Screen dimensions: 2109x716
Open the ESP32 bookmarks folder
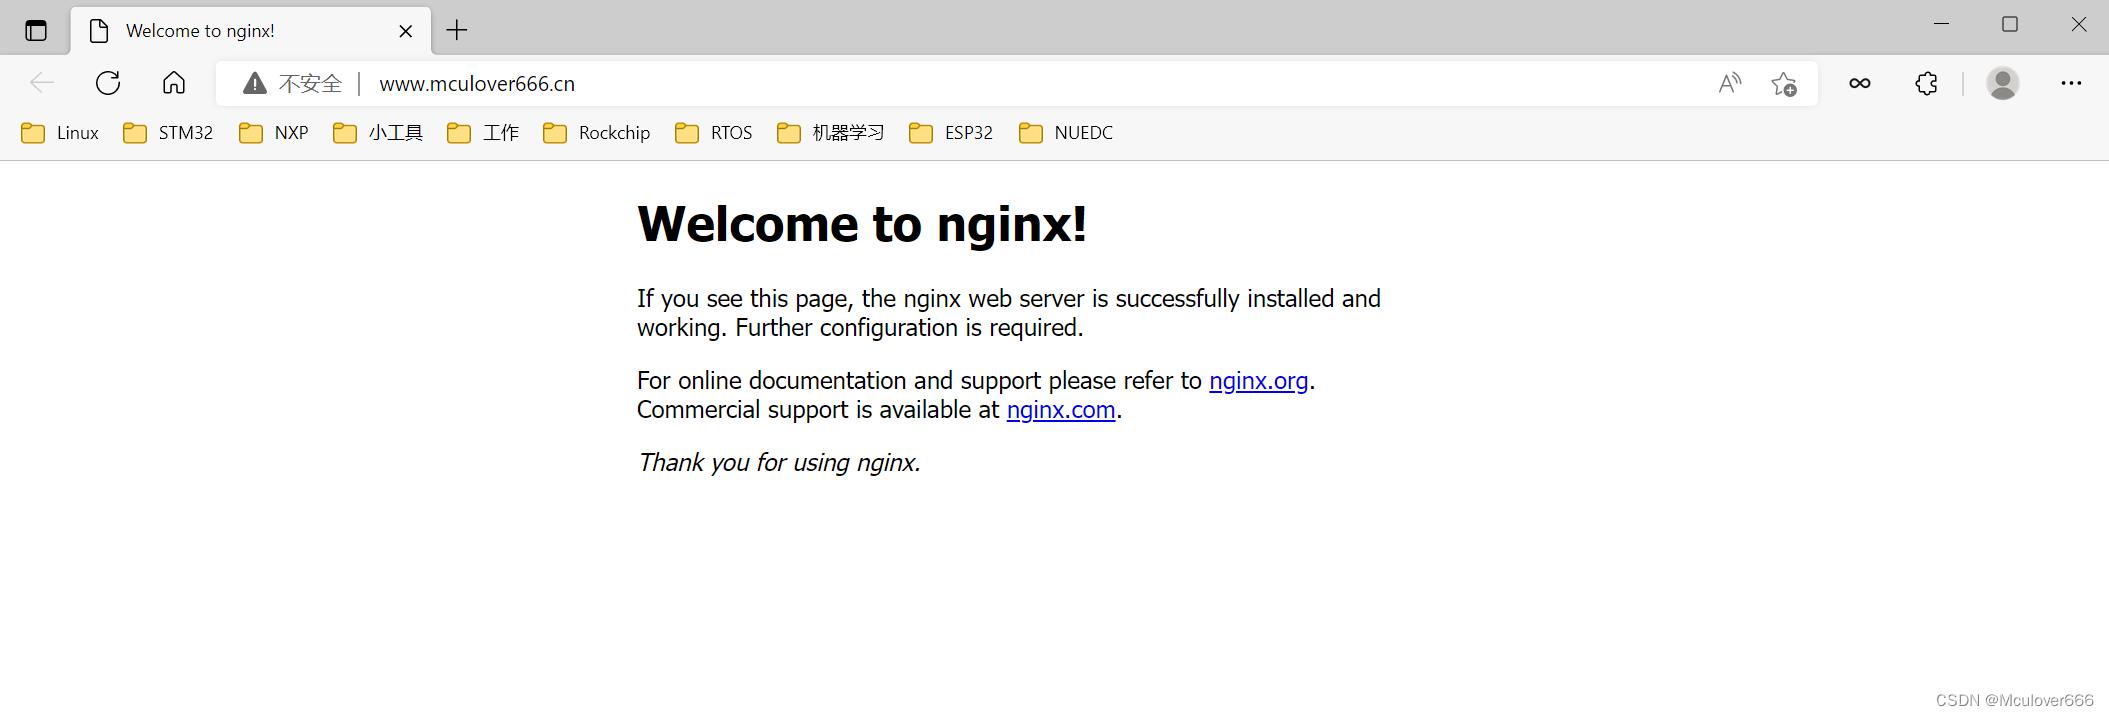951,133
